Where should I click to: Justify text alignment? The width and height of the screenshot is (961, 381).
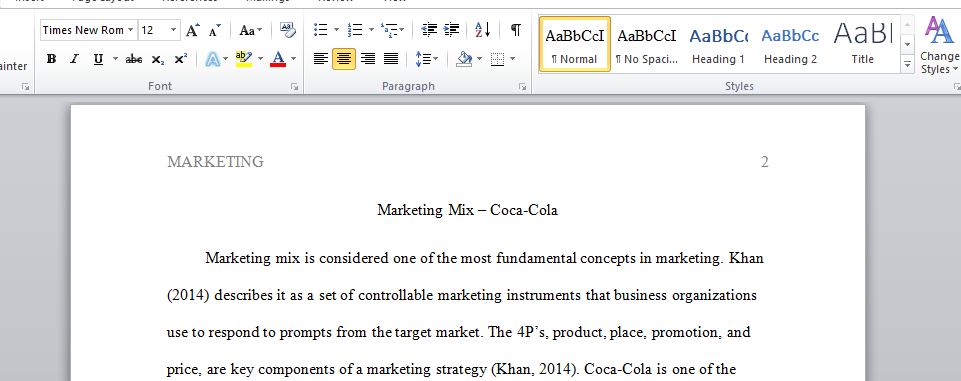(391, 59)
